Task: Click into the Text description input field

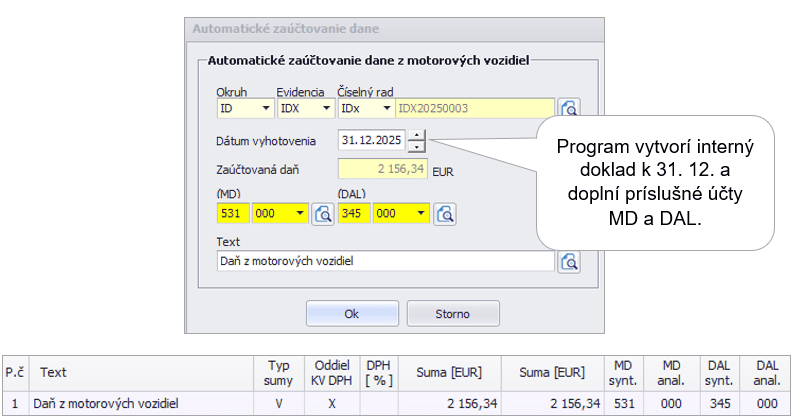Action: pyautogui.click(x=385, y=262)
